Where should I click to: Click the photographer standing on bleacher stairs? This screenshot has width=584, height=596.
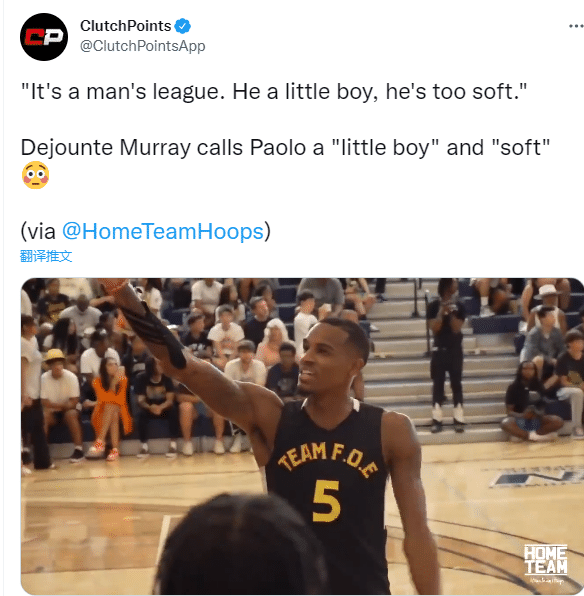point(446,355)
